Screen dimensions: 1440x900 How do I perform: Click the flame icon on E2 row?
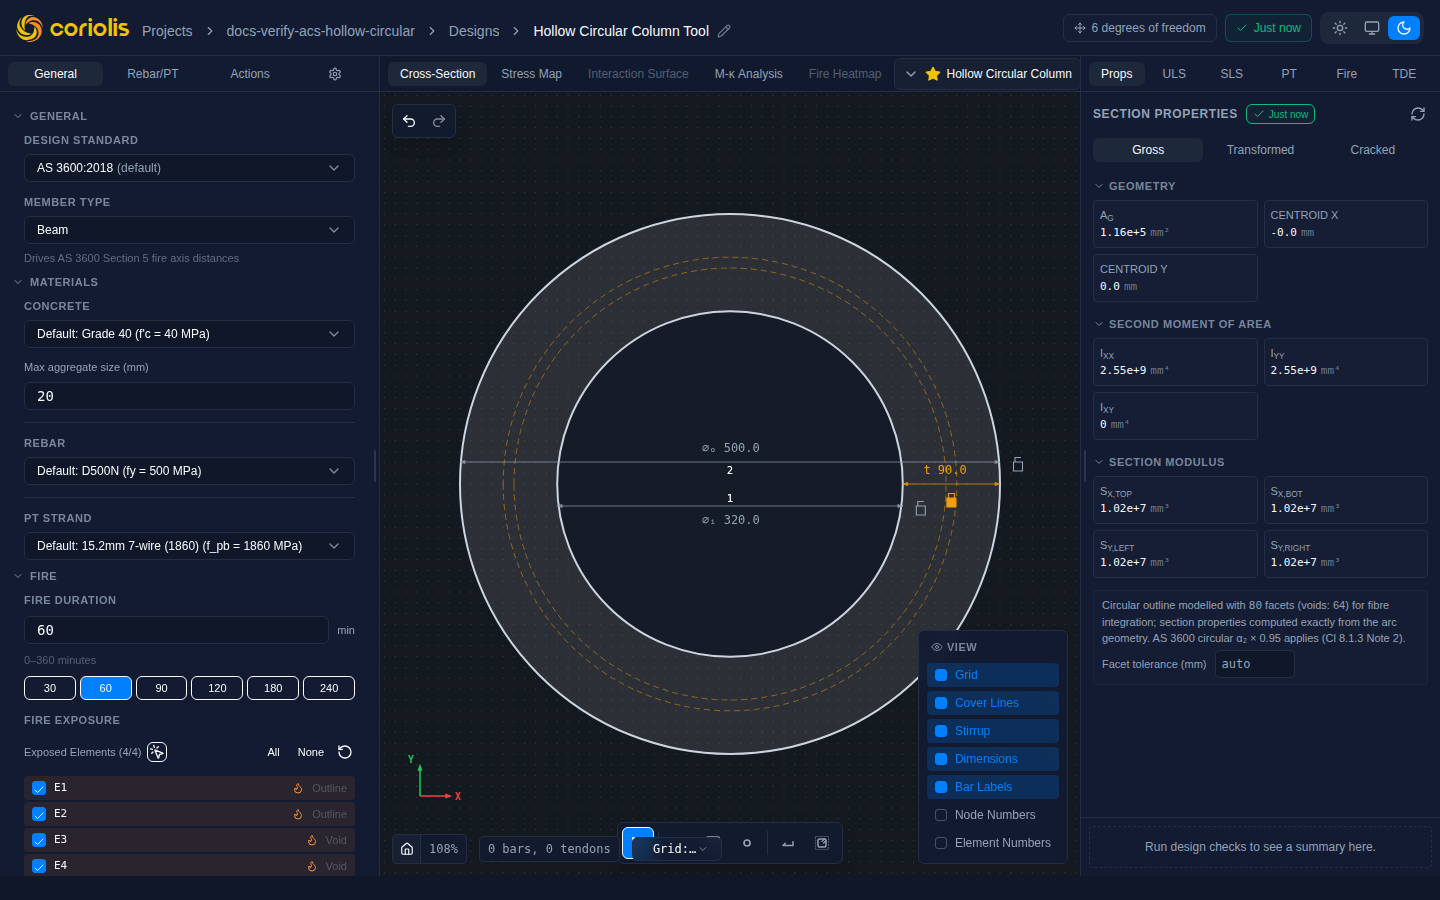point(298,814)
